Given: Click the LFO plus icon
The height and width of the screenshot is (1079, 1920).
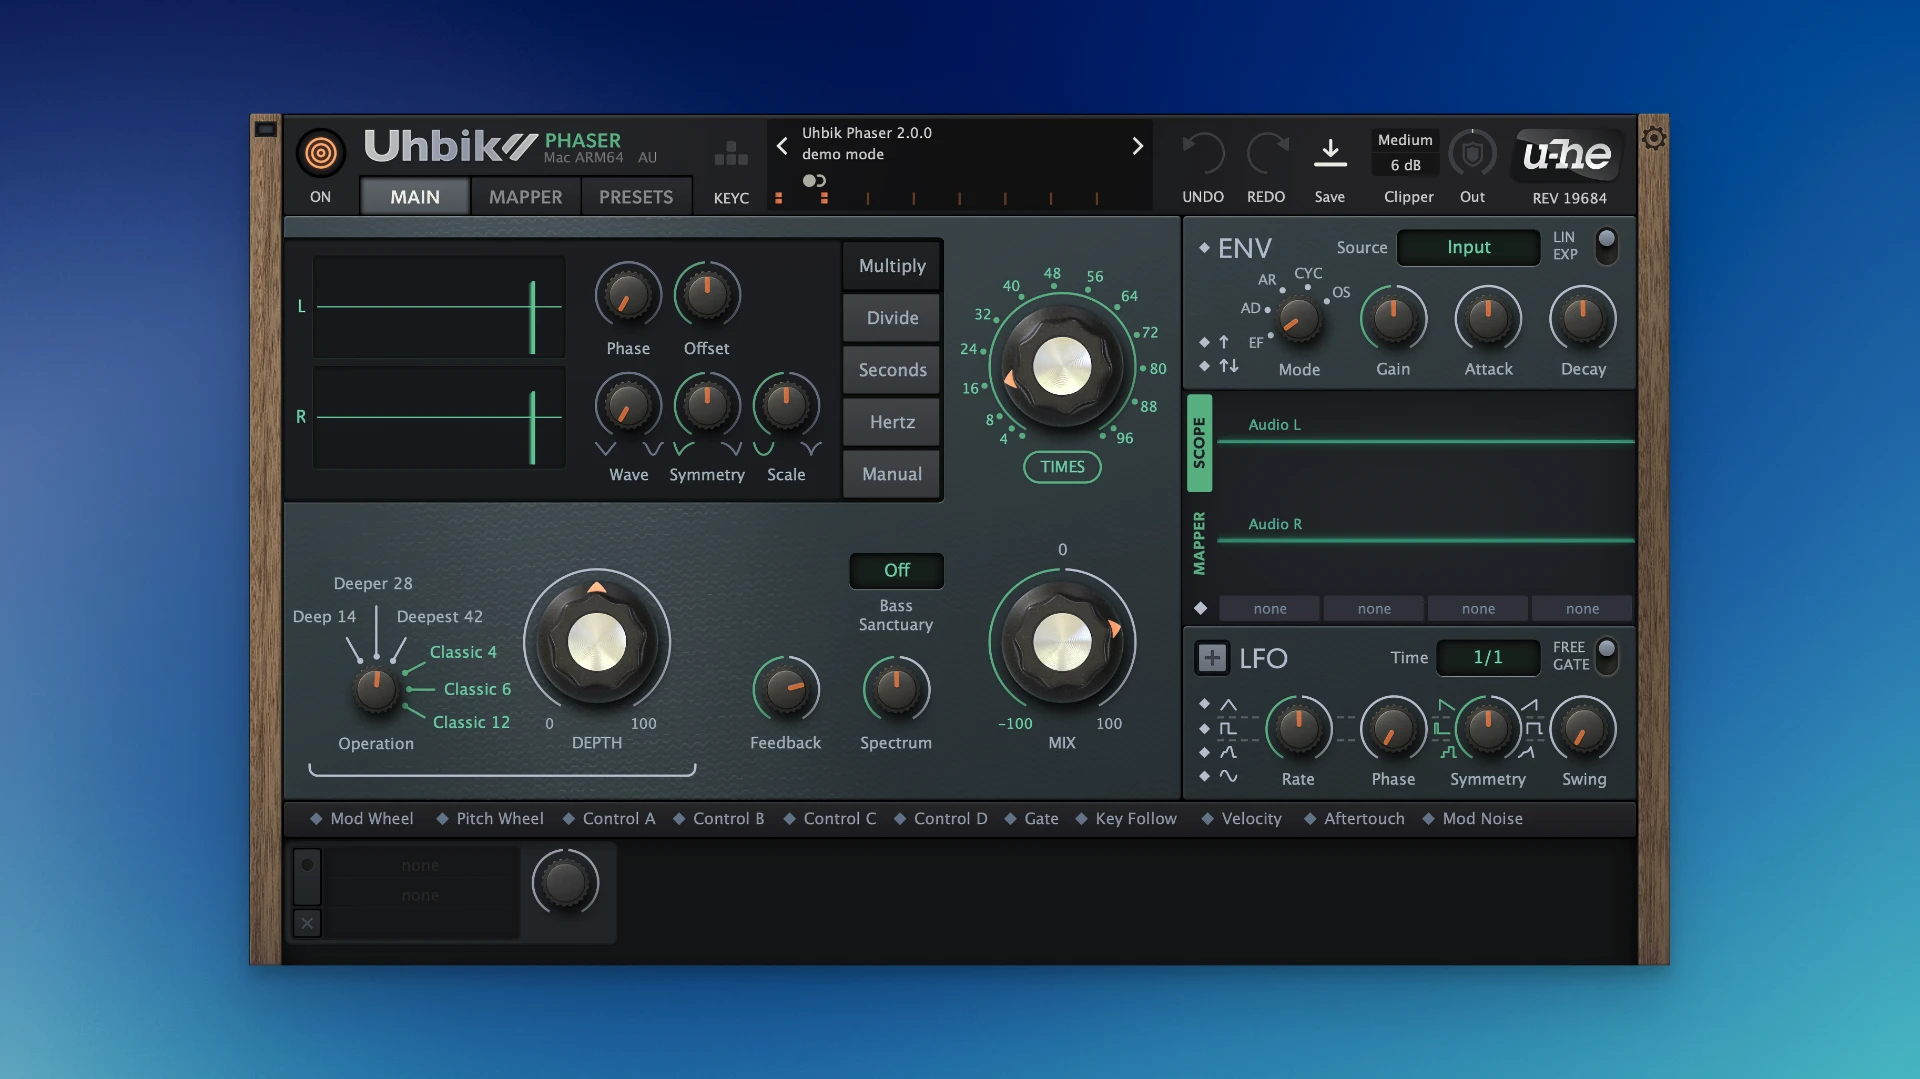Looking at the screenshot, I should [1212, 658].
